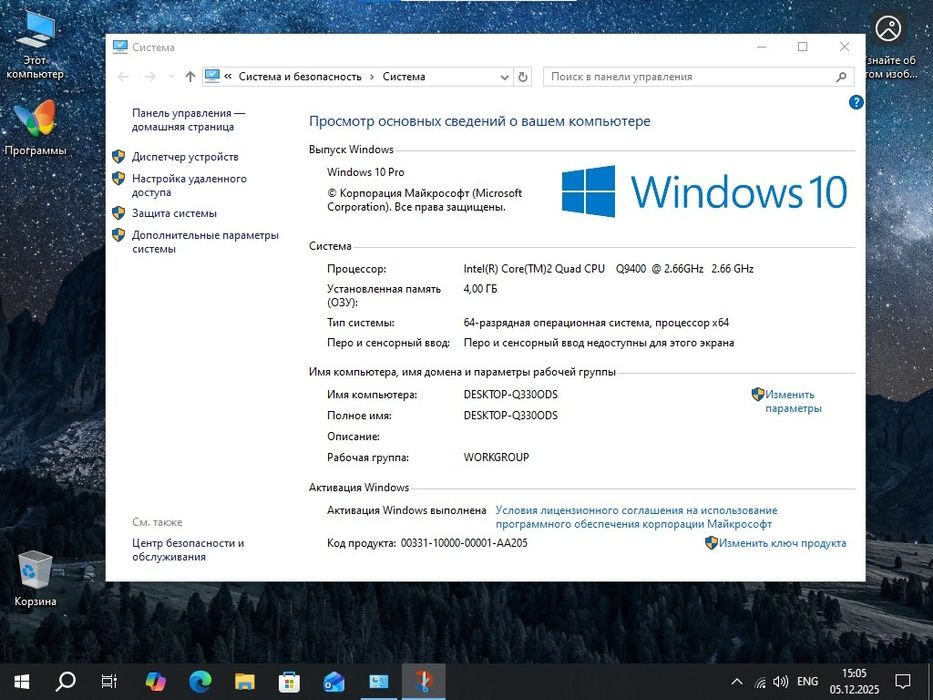Open Task View on taskbar
This screenshot has width=933, height=700.
[109, 682]
